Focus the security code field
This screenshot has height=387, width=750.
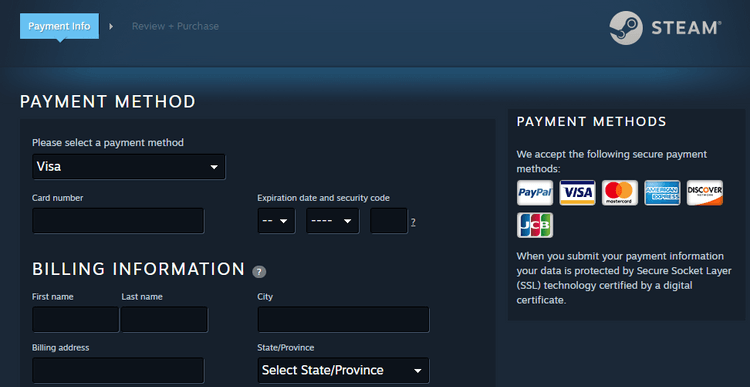point(389,221)
